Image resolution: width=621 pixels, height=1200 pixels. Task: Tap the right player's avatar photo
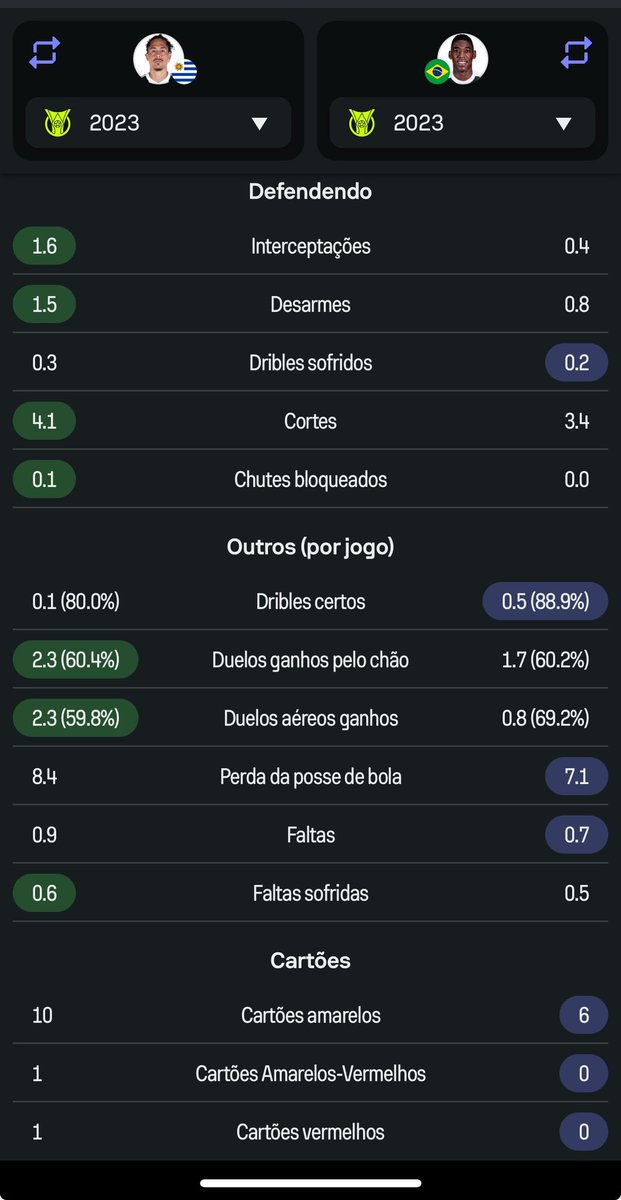tap(463, 59)
